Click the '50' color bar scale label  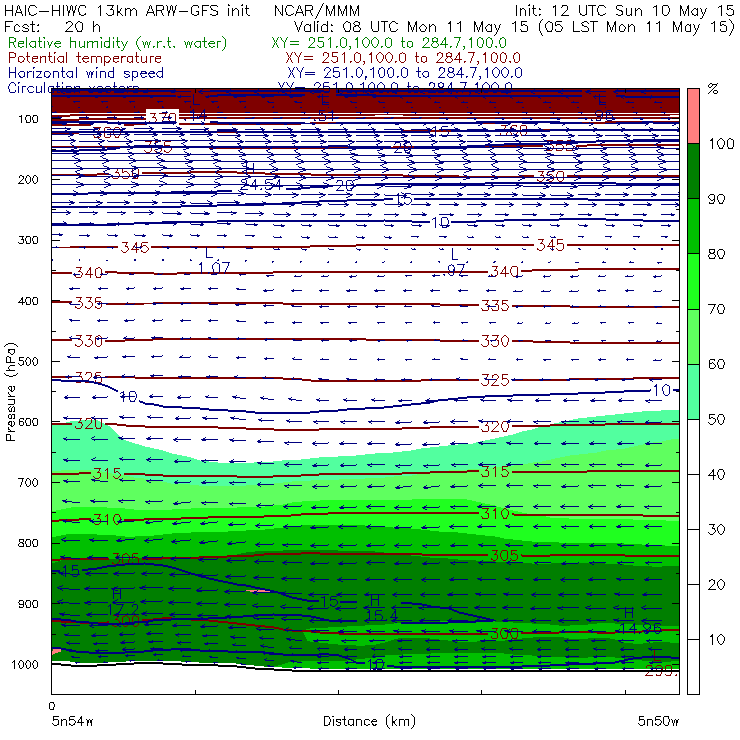716,419
